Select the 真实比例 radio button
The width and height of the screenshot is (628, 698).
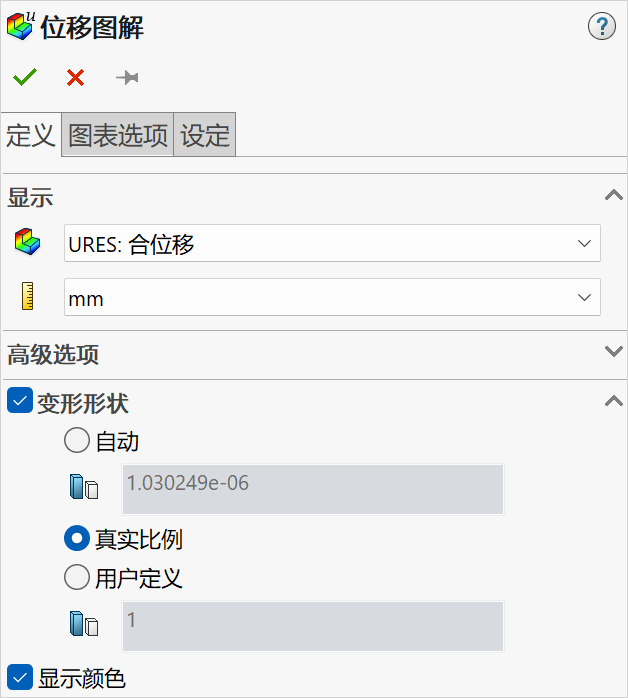[x=76, y=539]
